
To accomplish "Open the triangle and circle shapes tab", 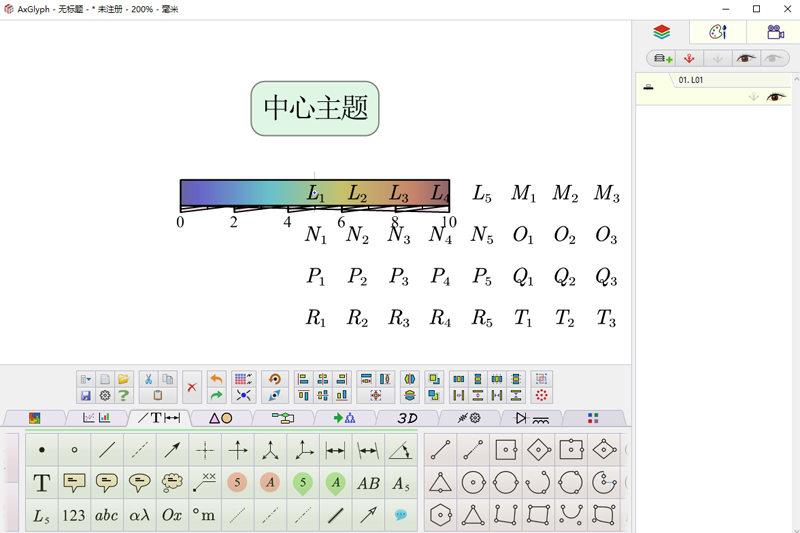I will [x=220, y=418].
